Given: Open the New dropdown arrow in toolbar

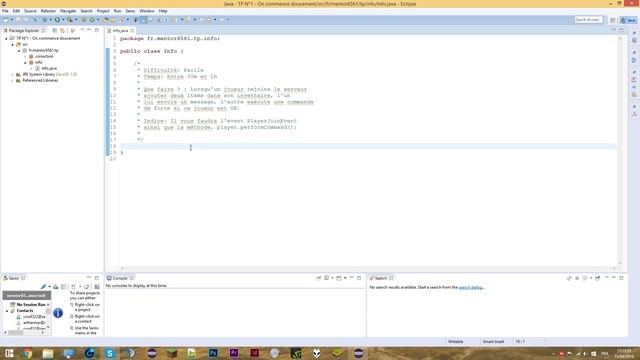Looking at the screenshot, I should (12, 20).
